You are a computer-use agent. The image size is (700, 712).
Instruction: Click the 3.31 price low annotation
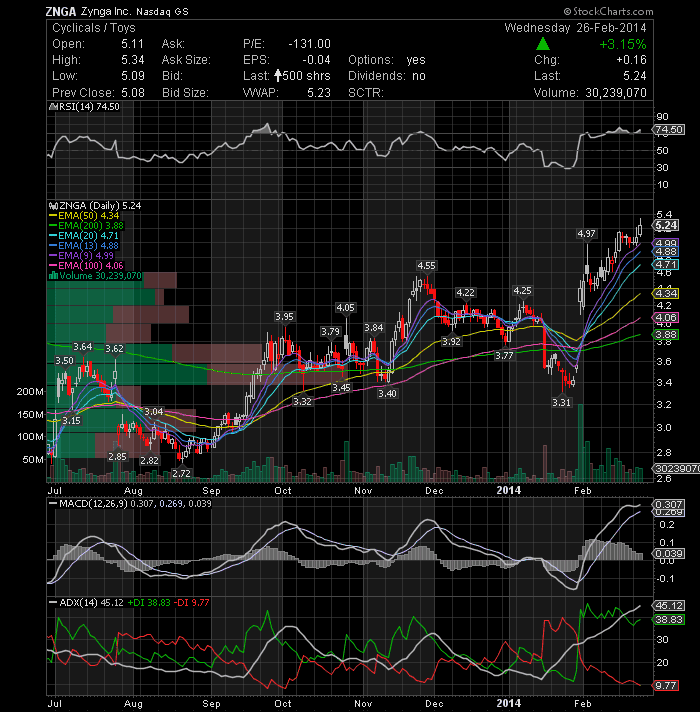point(562,402)
